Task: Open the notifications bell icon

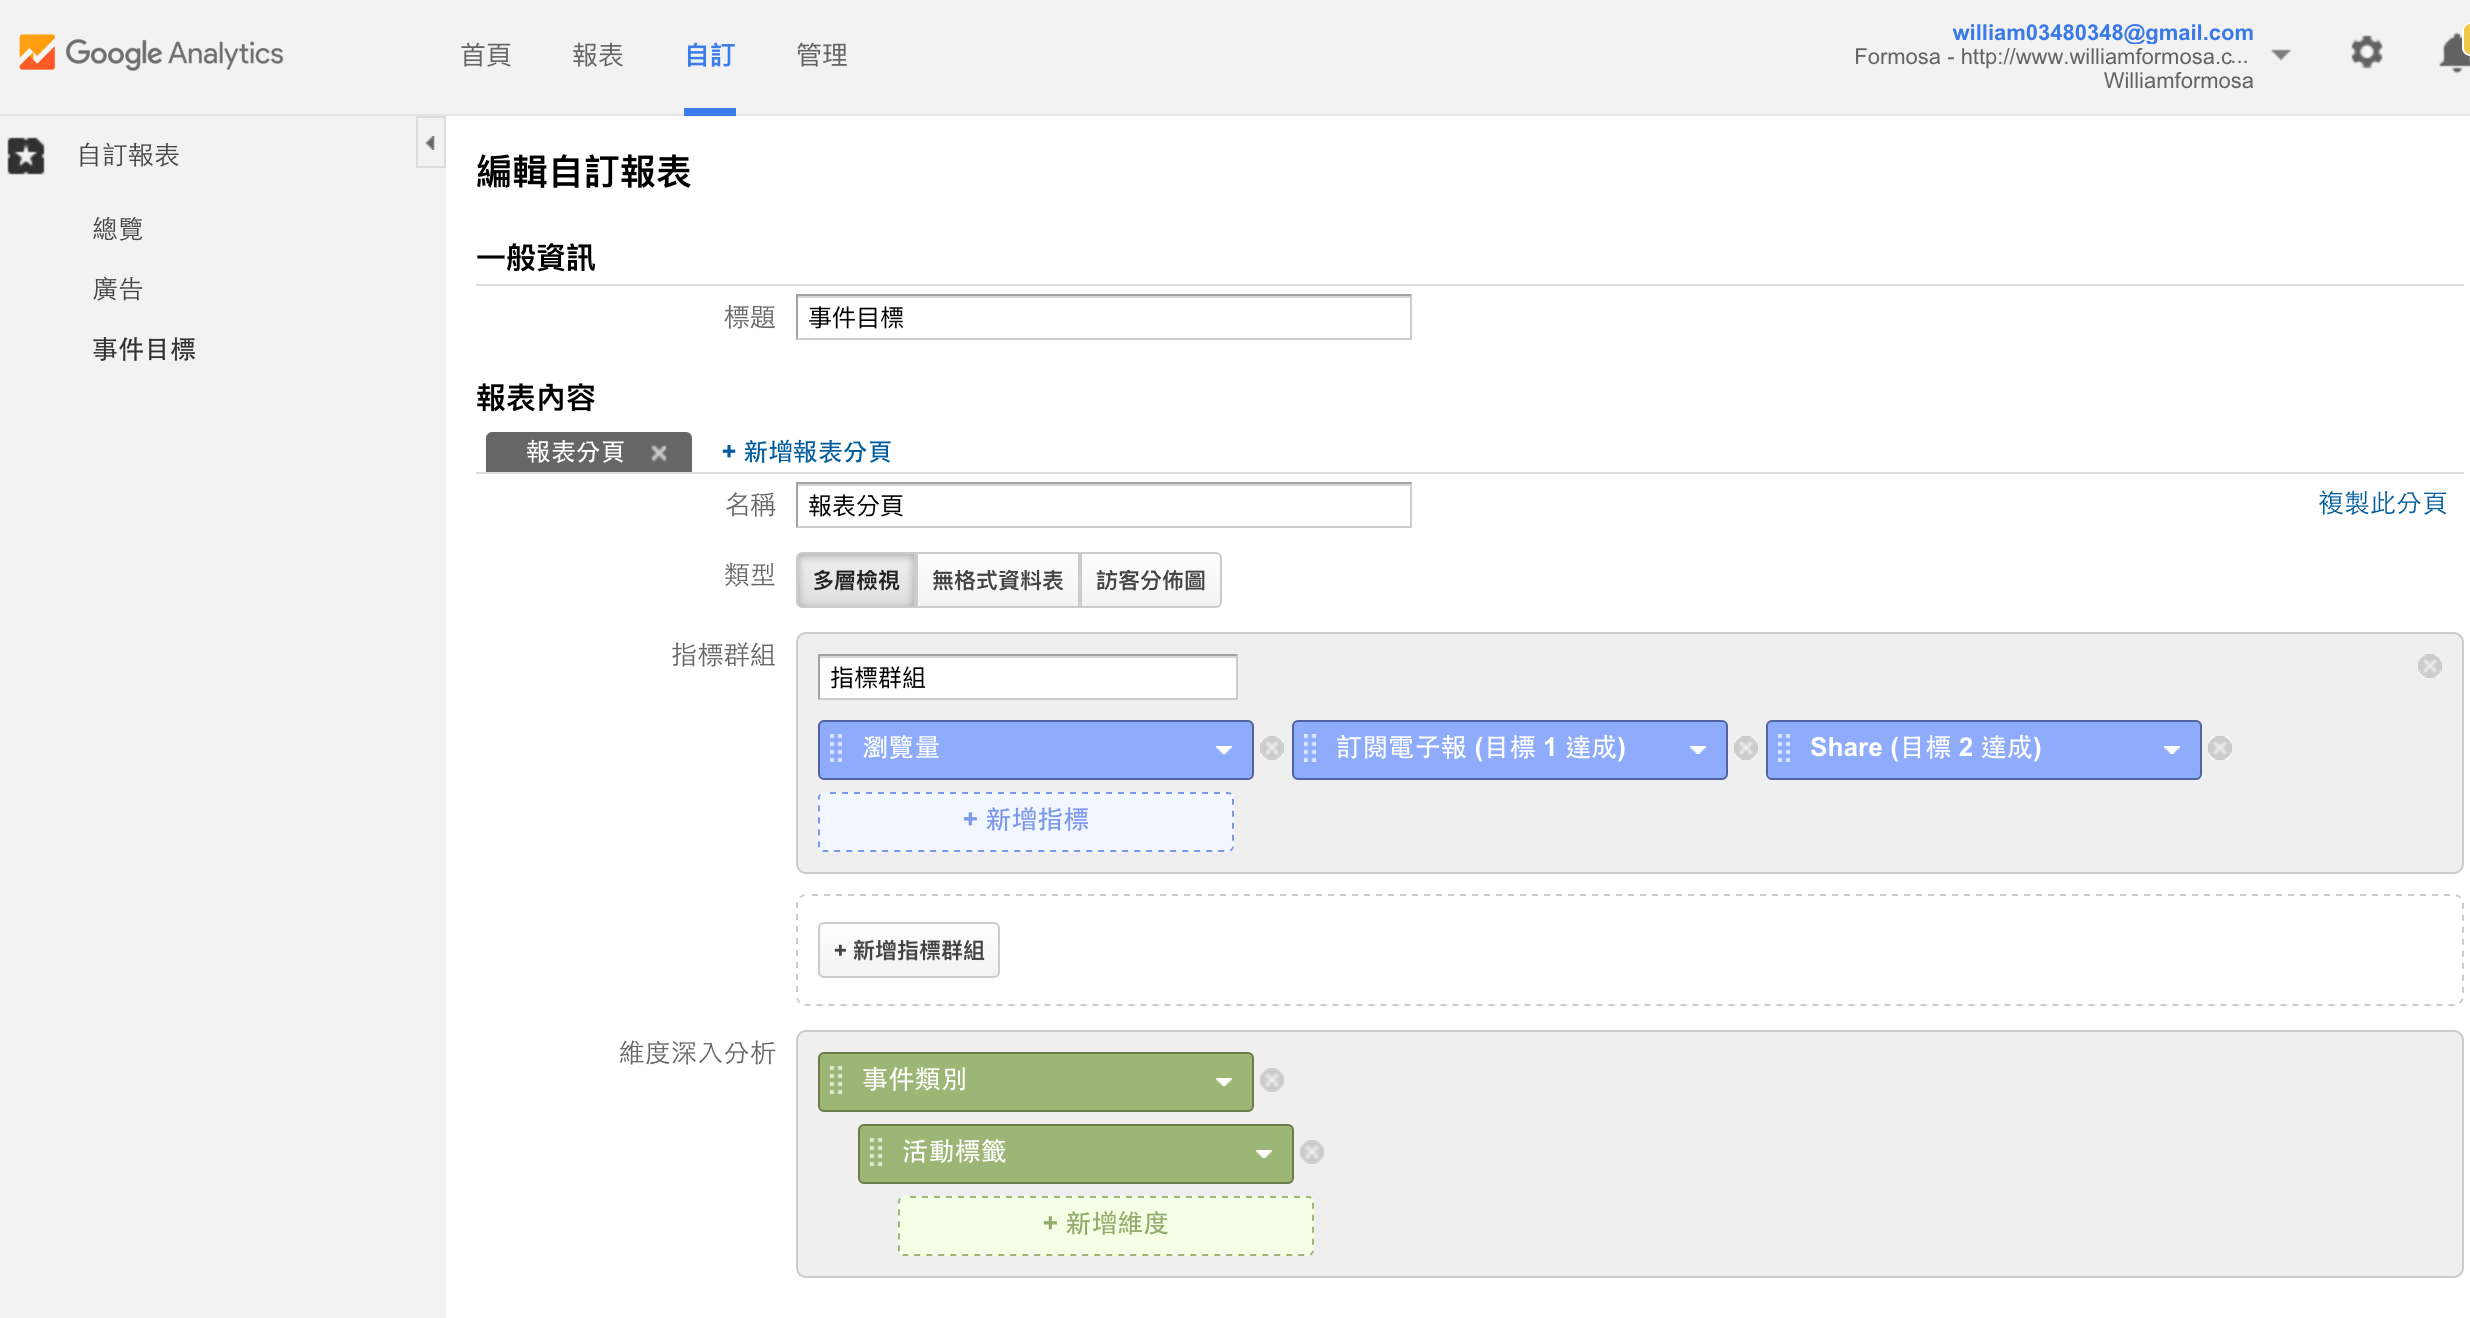Action: pos(2454,53)
